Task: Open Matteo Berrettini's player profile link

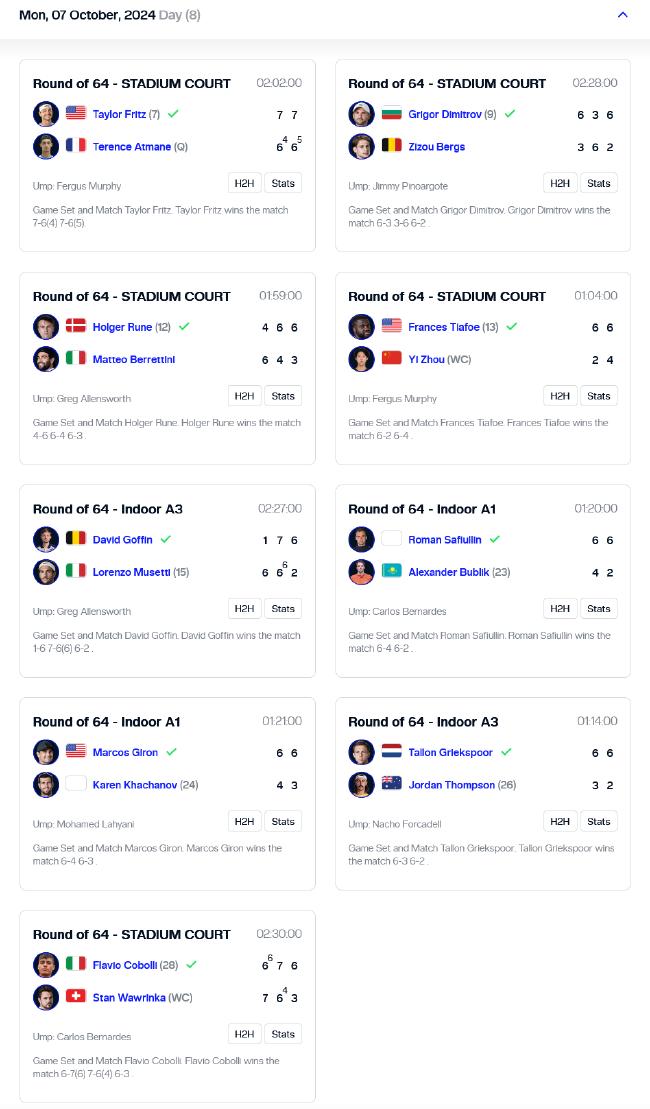Action: pyautogui.click(x=134, y=359)
